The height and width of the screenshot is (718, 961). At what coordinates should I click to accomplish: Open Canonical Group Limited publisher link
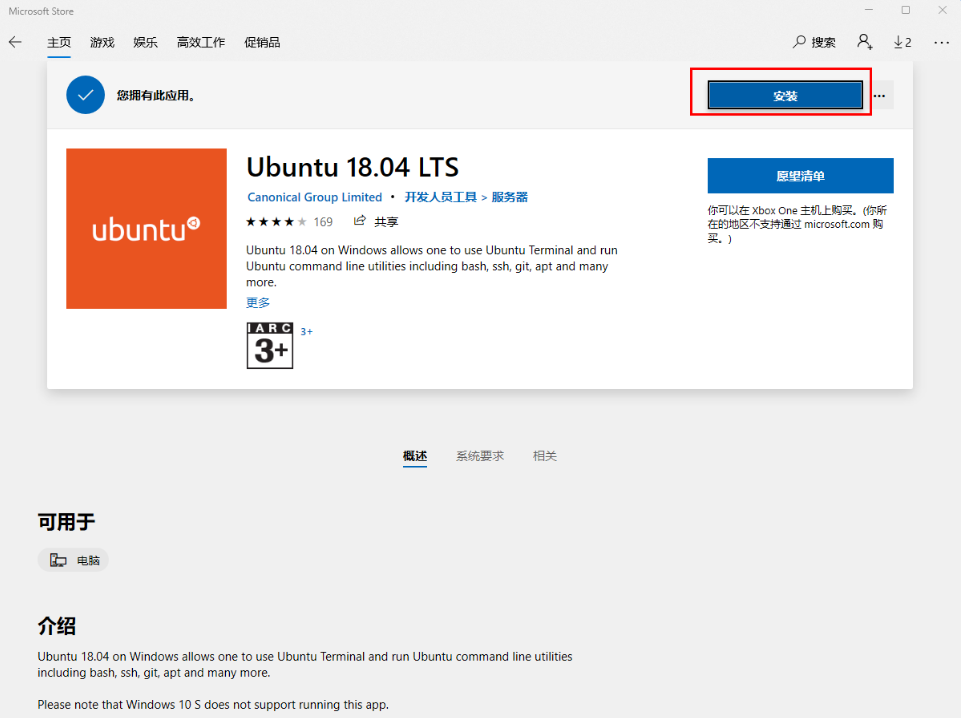click(x=314, y=197)
